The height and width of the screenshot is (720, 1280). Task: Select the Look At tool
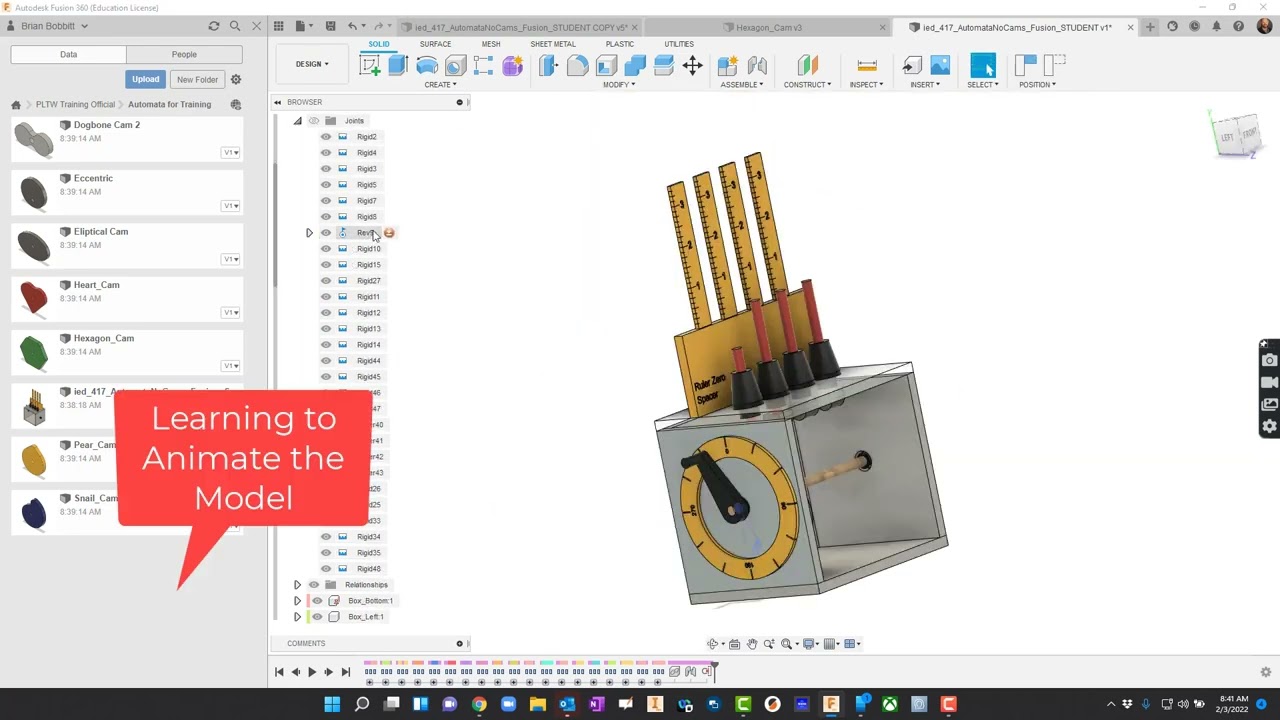[734, 644]
